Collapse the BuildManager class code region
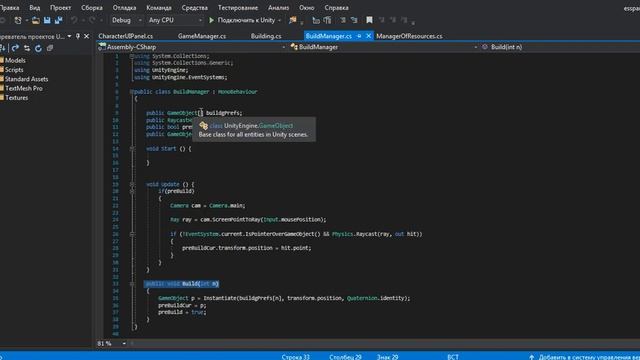This screenshot has height=360, width=640. pyautogui.click(x=131, y=92)
